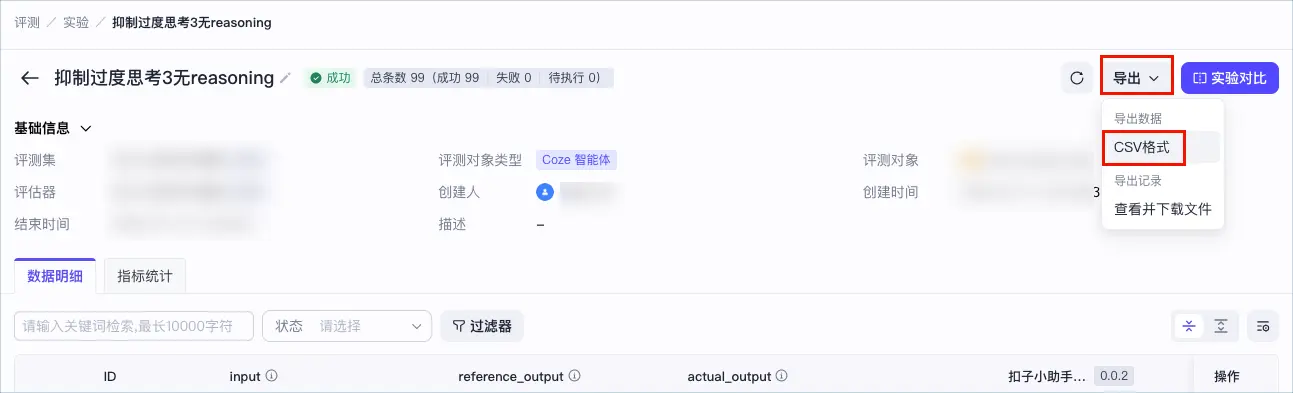The image size is (1293, 393).
Task: Show info for input column
Action: (271, 377)
